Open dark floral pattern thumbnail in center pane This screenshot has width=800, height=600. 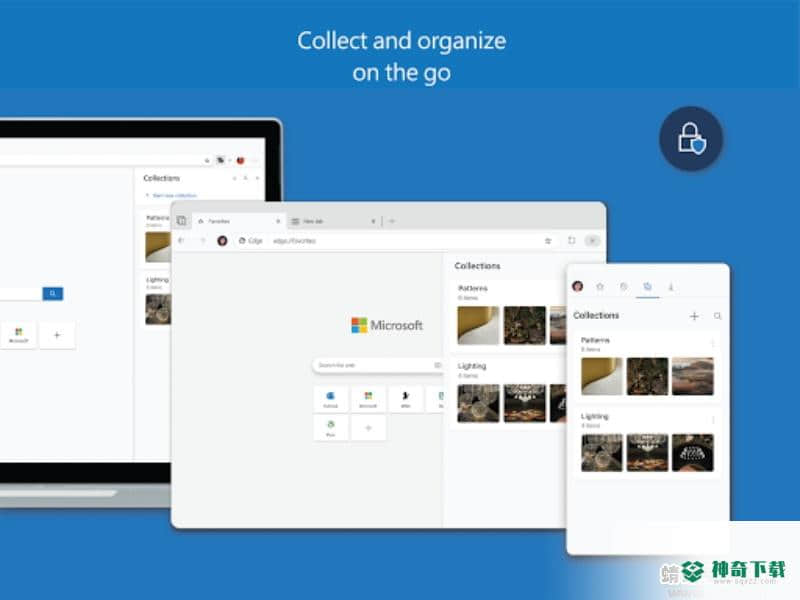coord(524,326)
